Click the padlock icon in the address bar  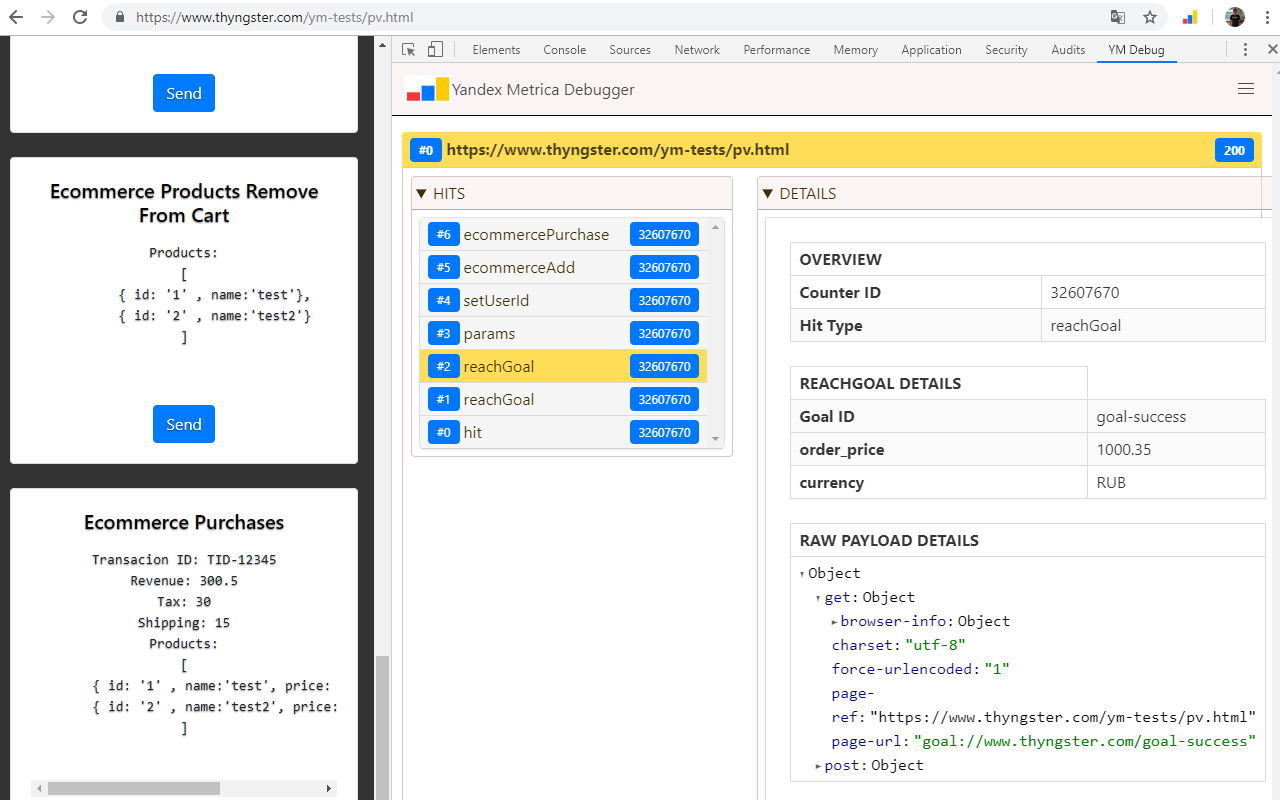pyautogui.click(x=120, y=17)
